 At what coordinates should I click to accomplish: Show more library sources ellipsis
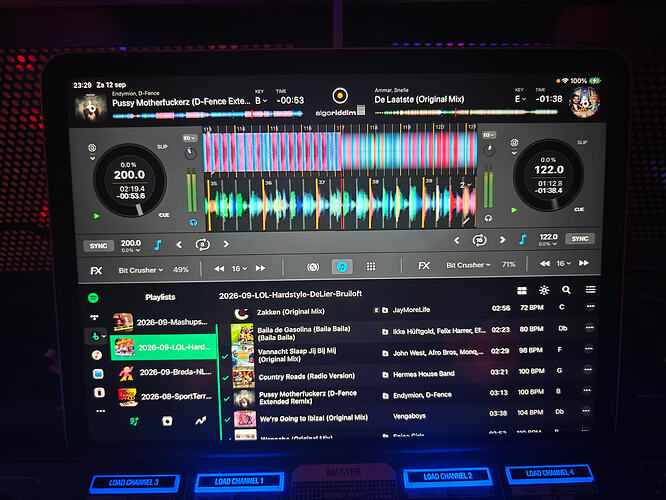point(101,411)
